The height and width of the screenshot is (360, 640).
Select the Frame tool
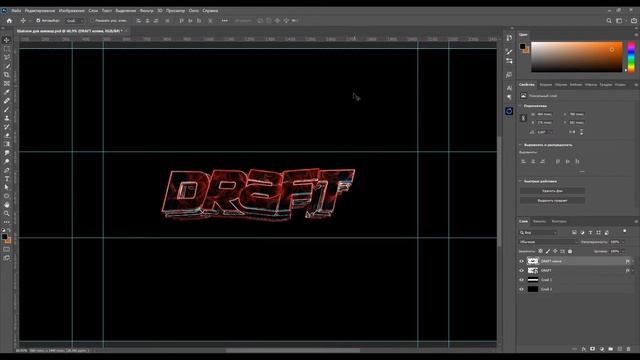pos(7,83)
